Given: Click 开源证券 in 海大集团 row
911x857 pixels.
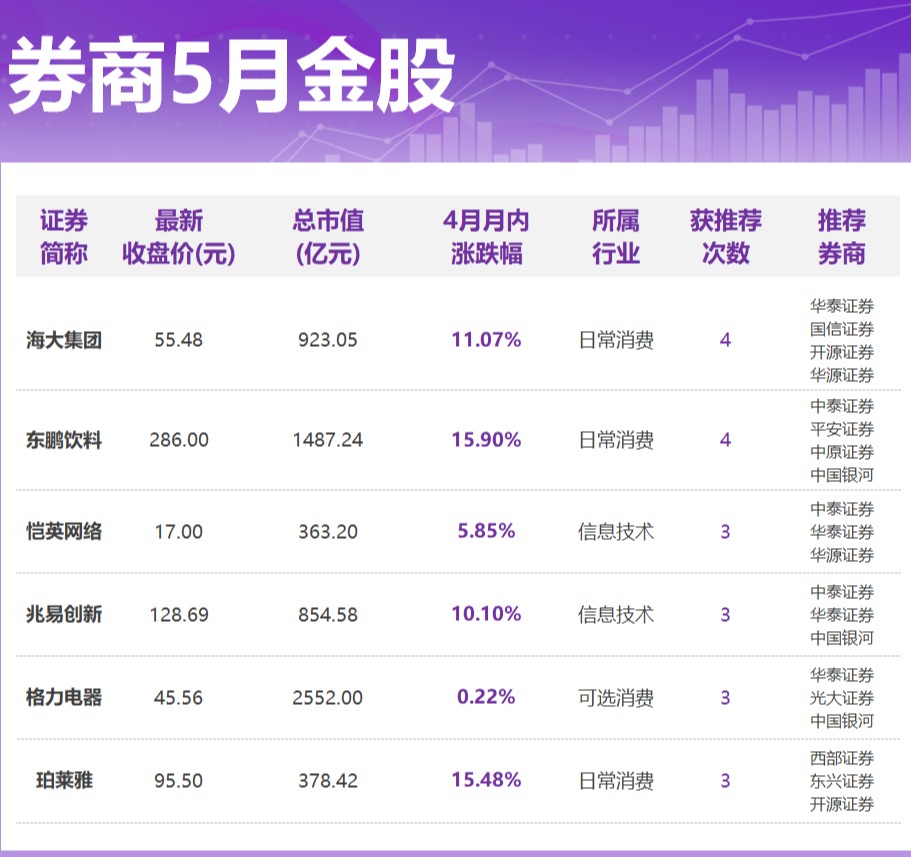Looking at the screenshot, I should [842, 352].
